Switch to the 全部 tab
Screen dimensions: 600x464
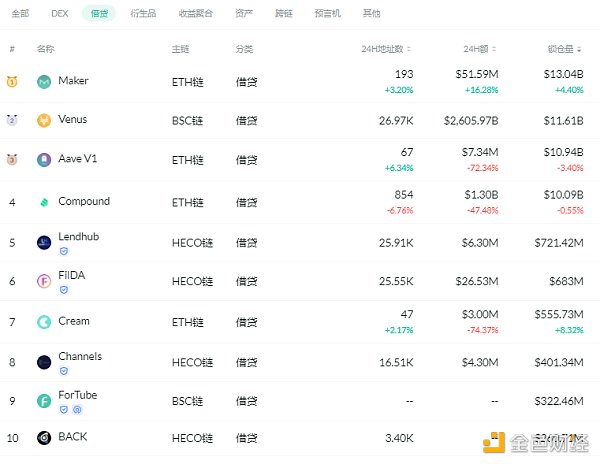tap(20, 13)
